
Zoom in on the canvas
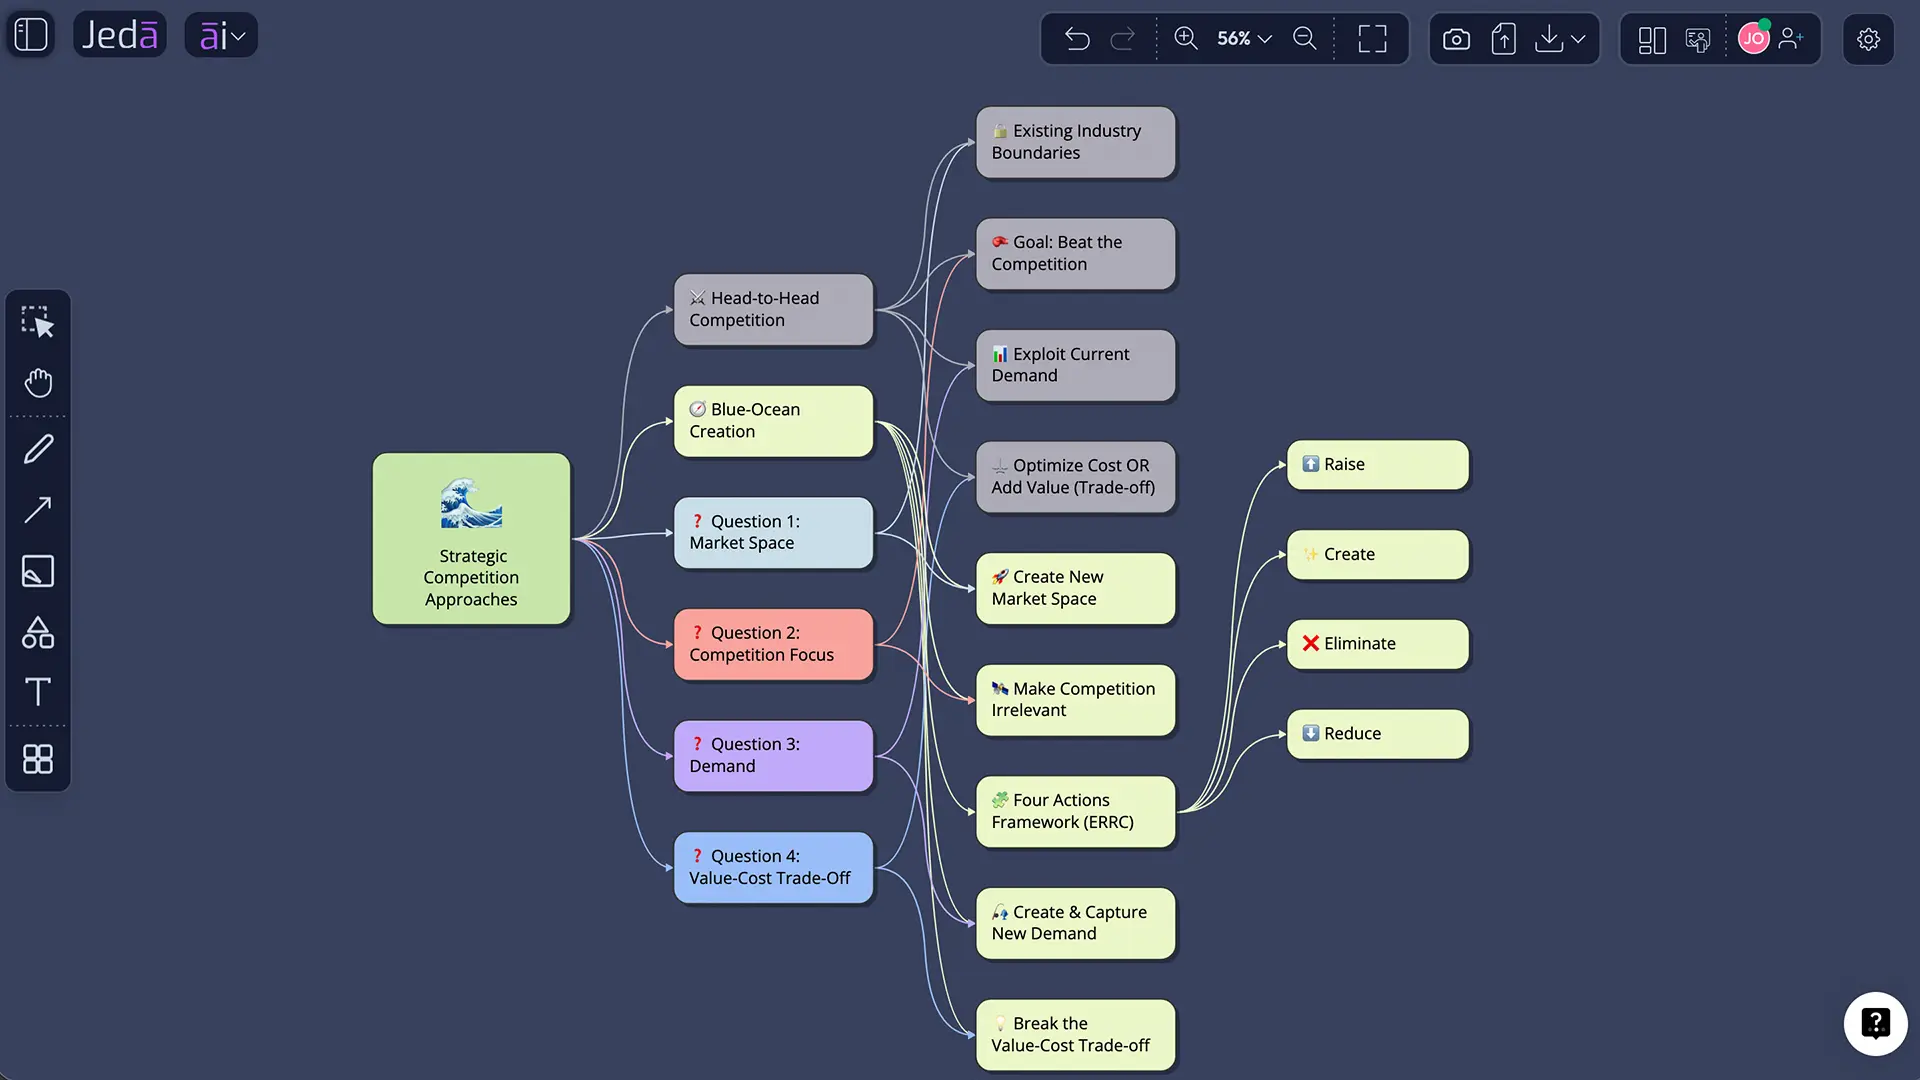click(1186, 38)
